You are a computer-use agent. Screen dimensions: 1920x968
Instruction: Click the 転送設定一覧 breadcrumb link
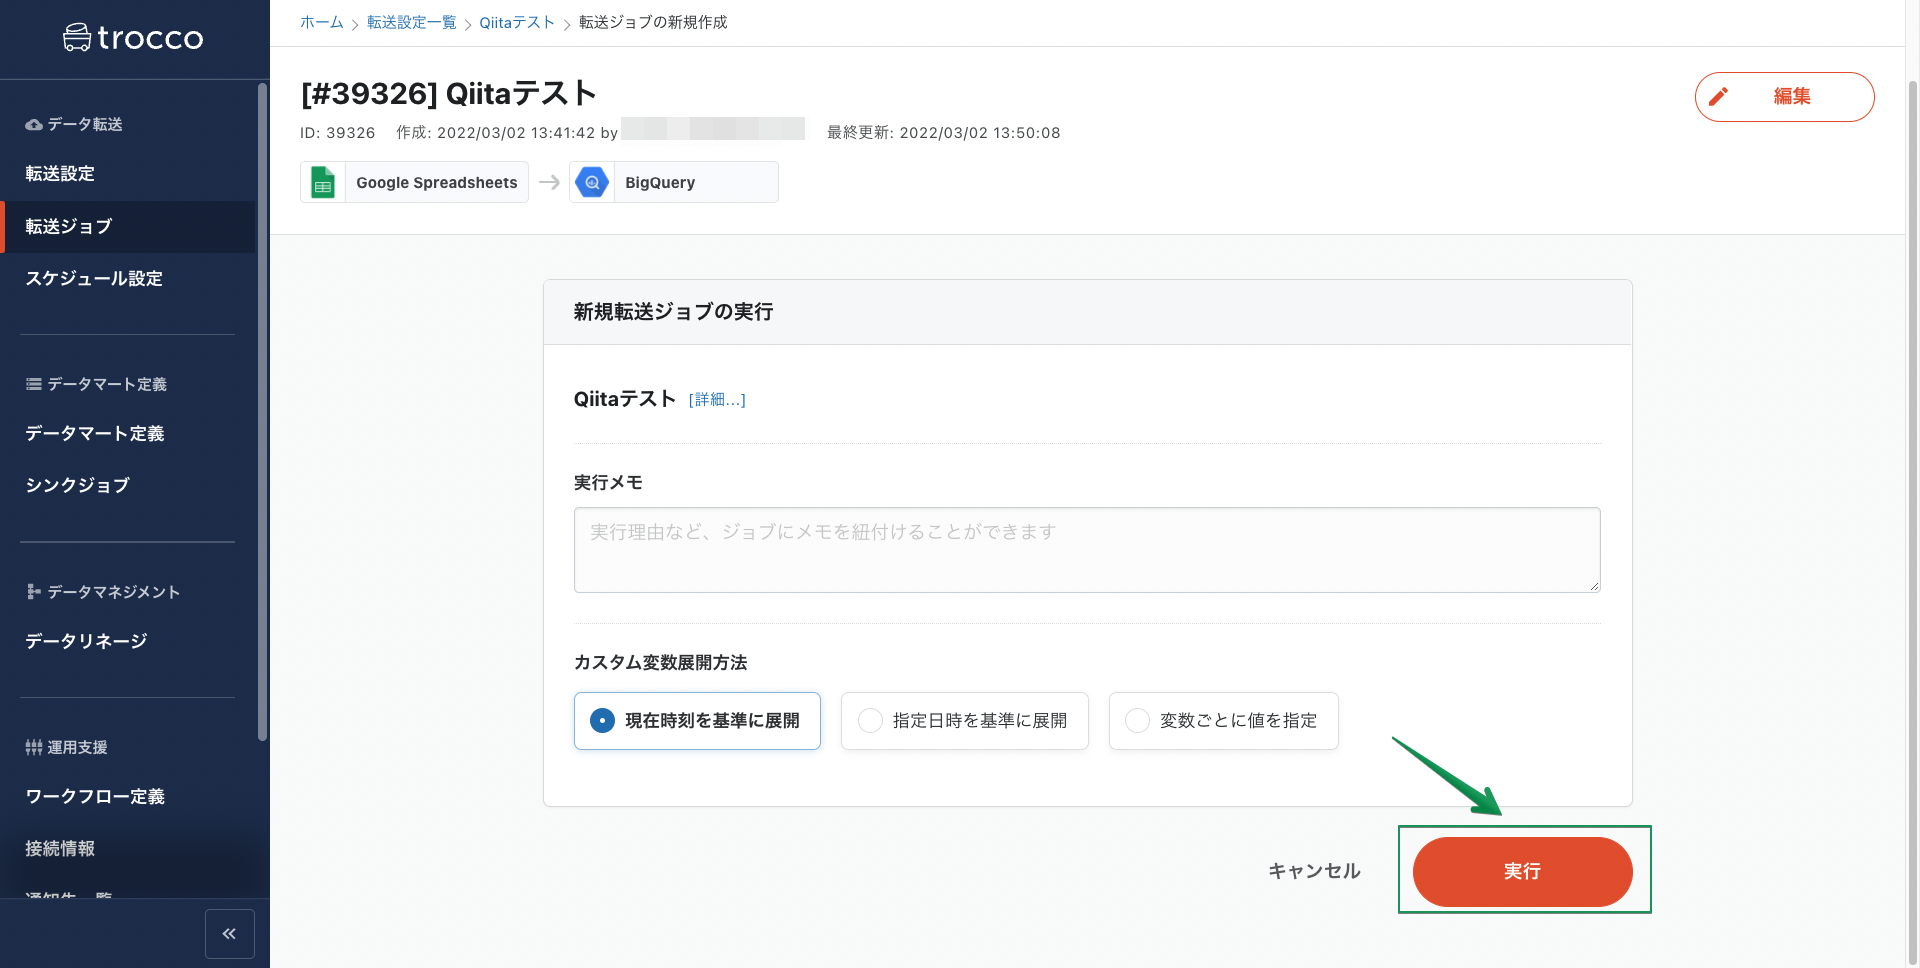click(x=411, y=22)
